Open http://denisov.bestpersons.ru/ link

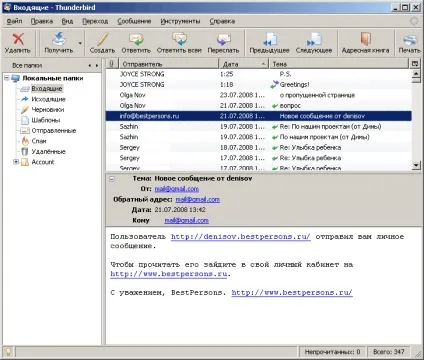241,237
